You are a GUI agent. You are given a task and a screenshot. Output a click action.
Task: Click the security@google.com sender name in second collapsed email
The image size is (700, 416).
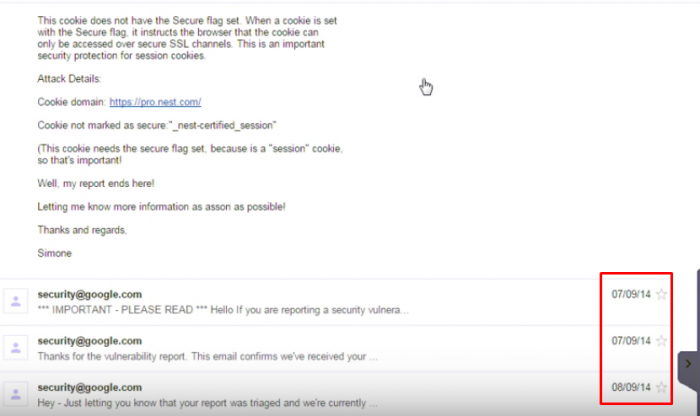tap(89, 341)
